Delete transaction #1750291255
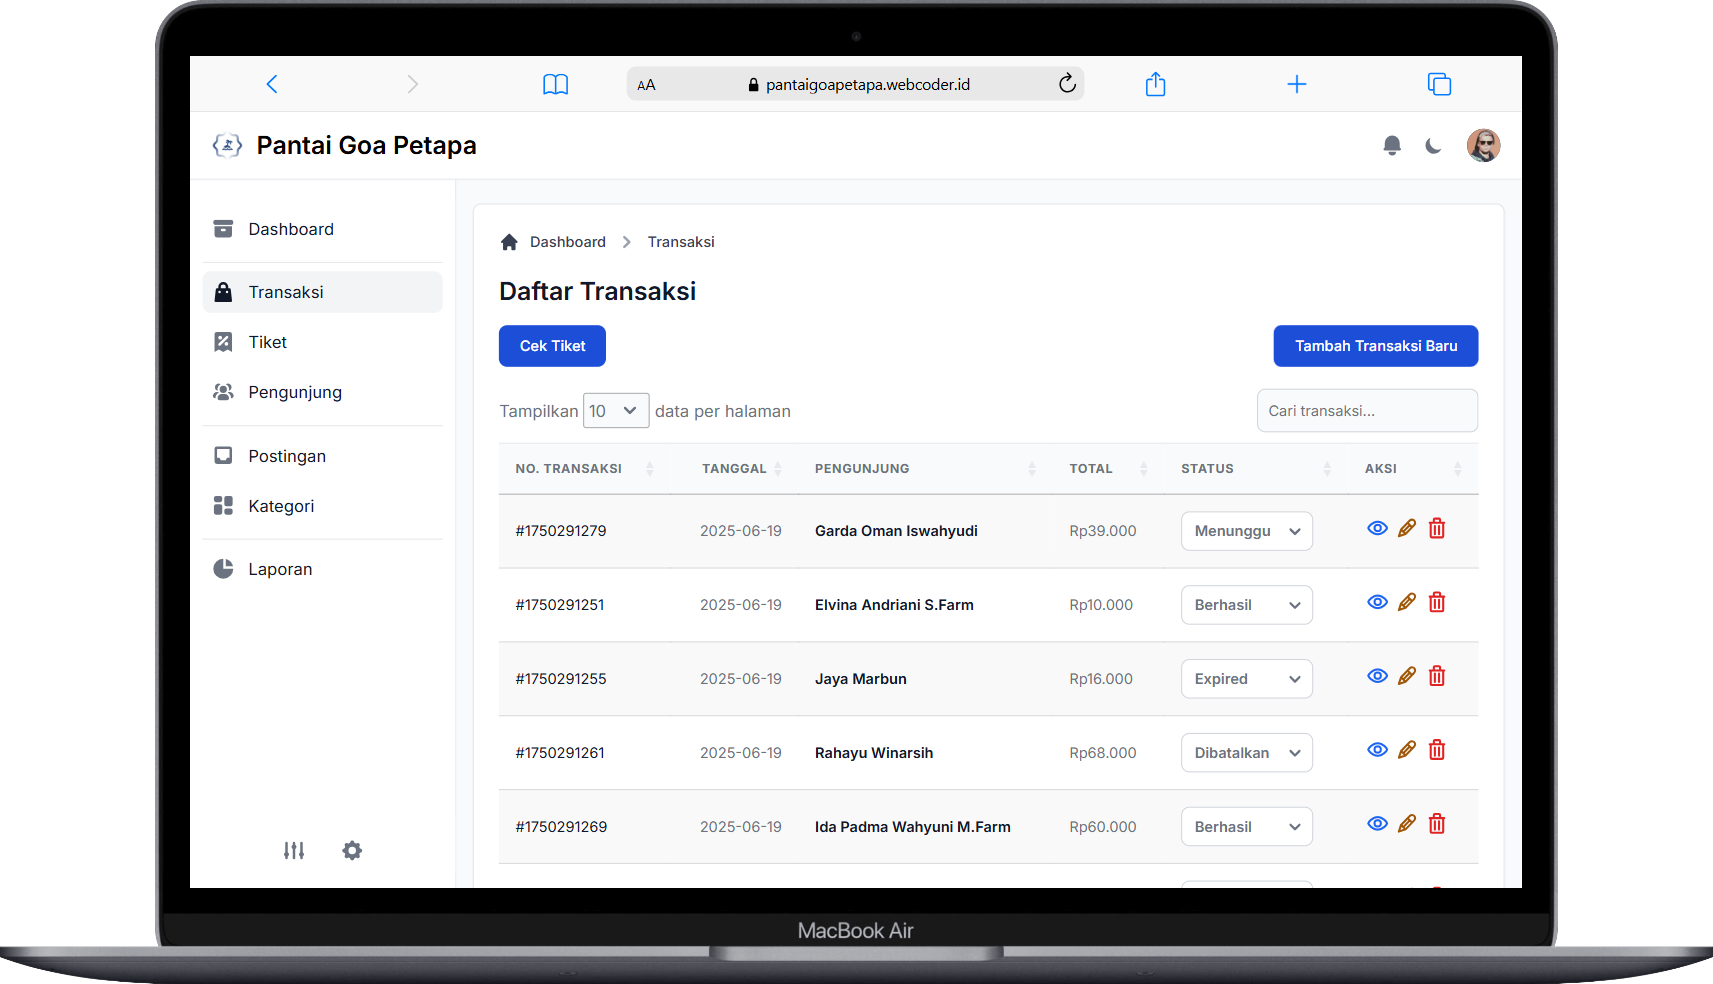 point(1437,676)
